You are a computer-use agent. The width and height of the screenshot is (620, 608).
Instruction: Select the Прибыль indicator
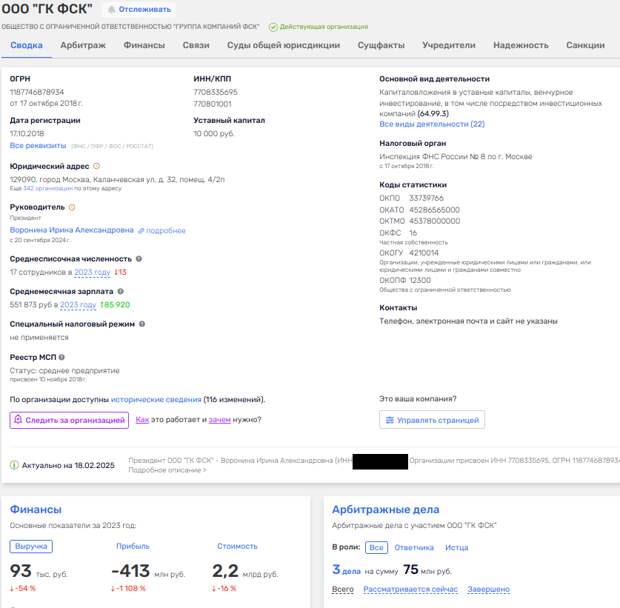[133, 546]
